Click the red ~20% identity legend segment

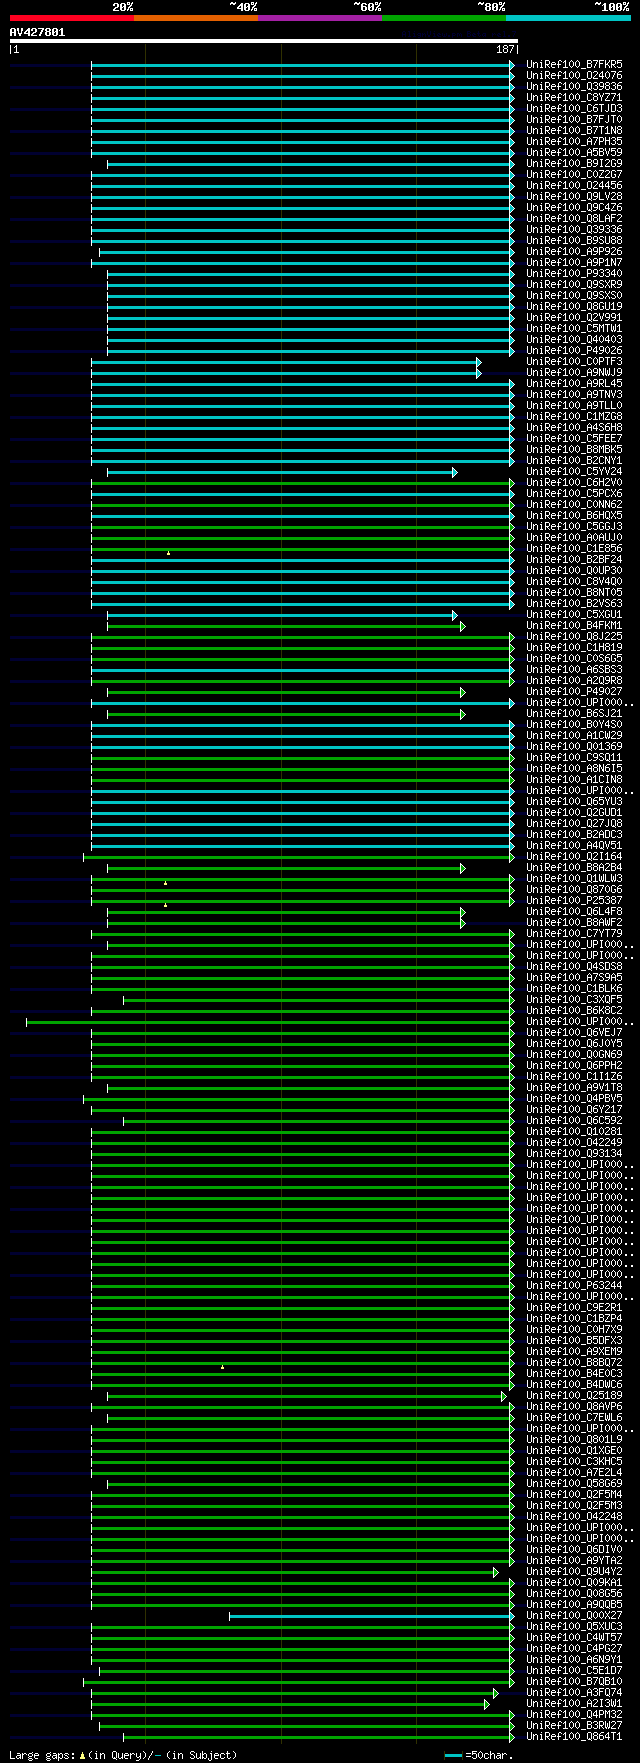point(71,17)
